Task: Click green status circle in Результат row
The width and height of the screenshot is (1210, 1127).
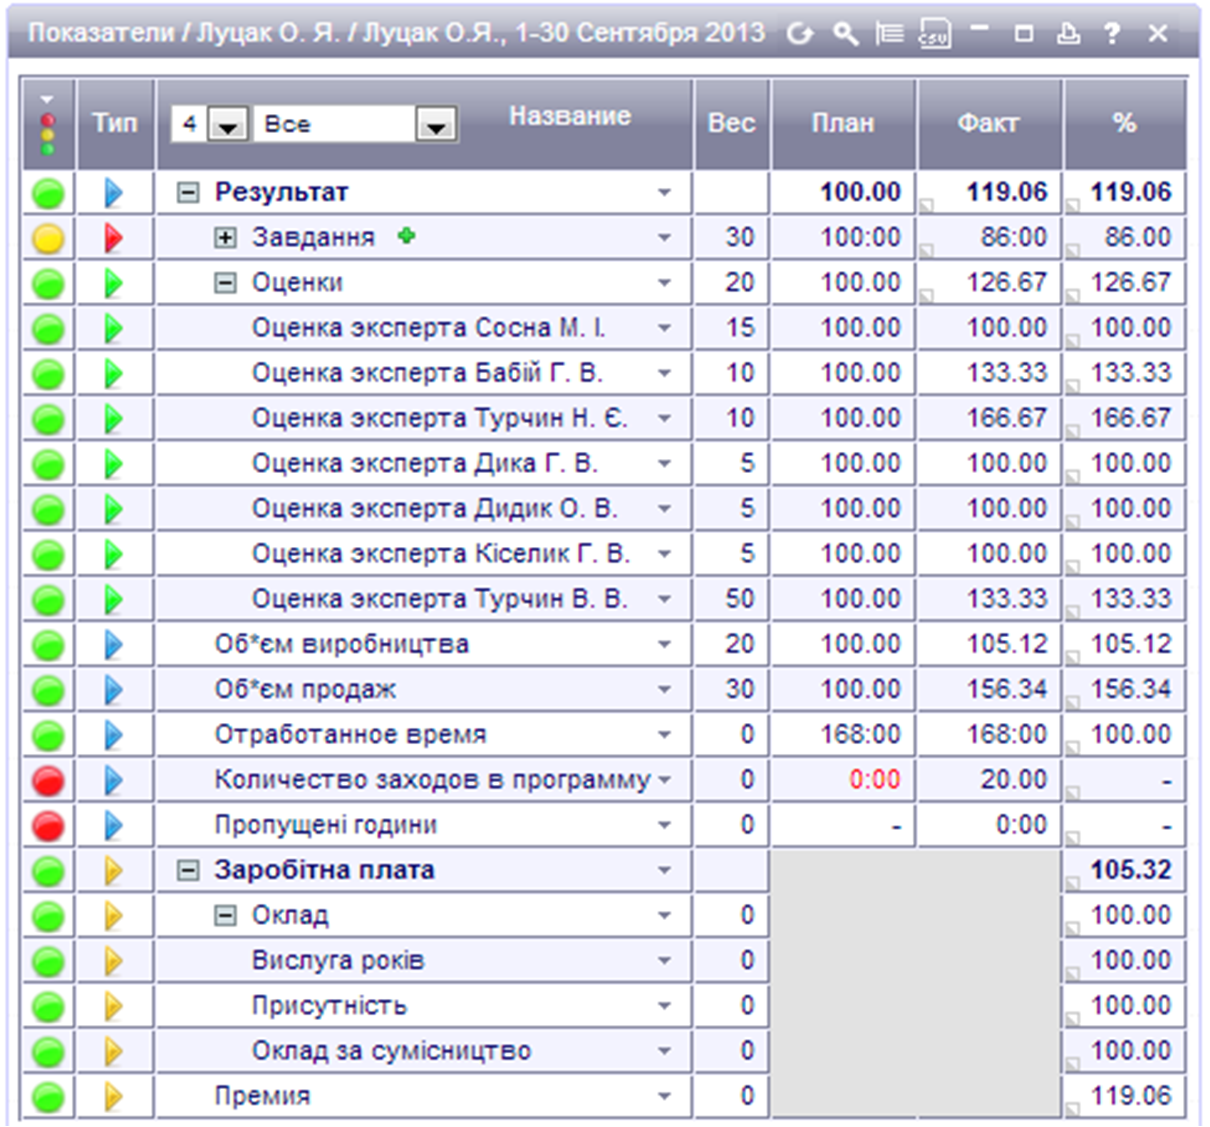Action: pos(48,193)
